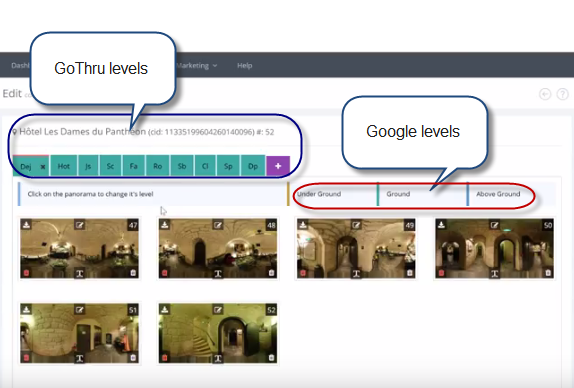Click the text label icon on panorama 50

pyautogui.click(x=495, y=273)
